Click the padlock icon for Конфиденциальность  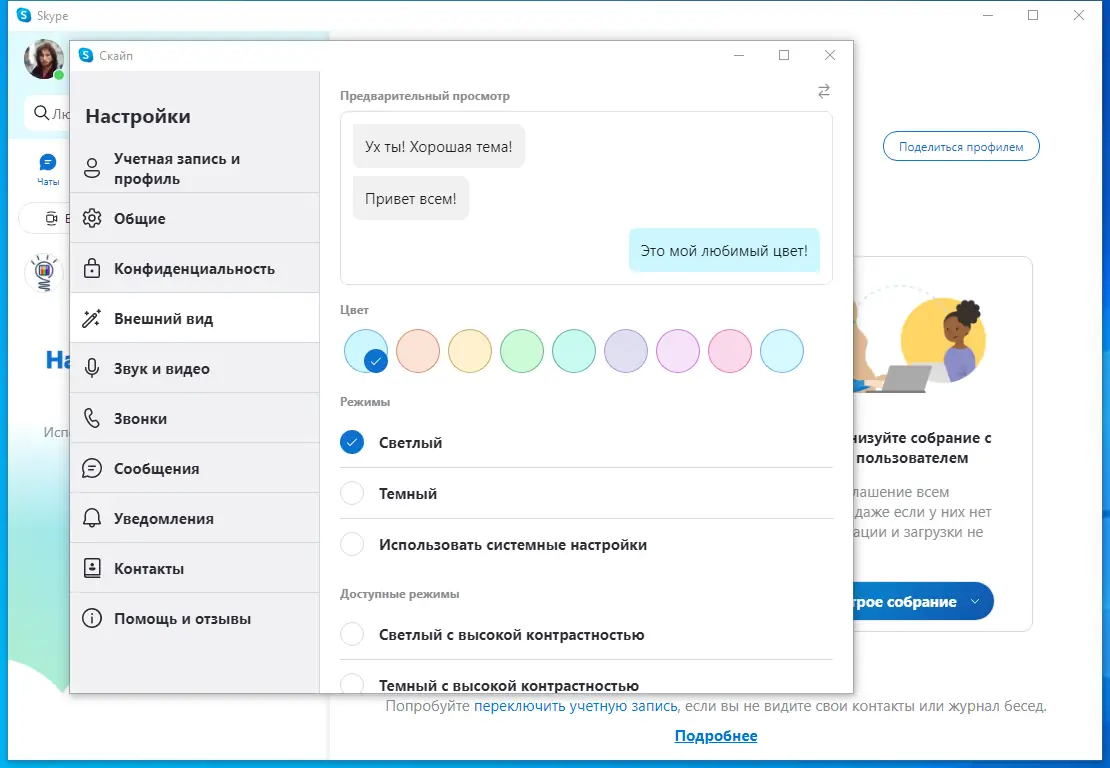point(92,268)
